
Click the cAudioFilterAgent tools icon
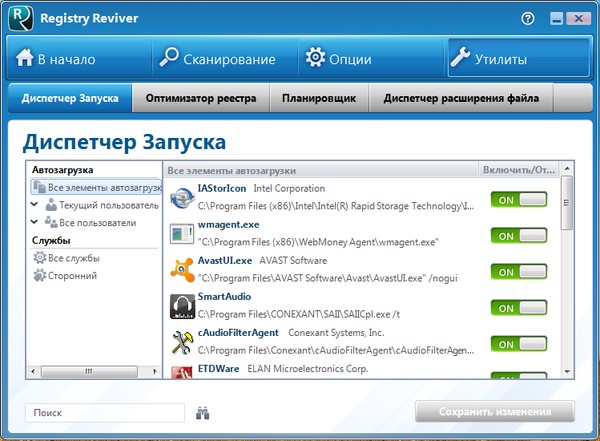(x=182, y=342)
